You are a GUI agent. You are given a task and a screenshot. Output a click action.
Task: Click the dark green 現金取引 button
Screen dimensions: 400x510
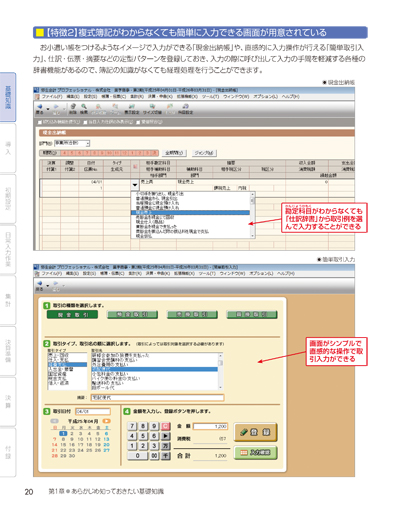[x=72, y=314]
